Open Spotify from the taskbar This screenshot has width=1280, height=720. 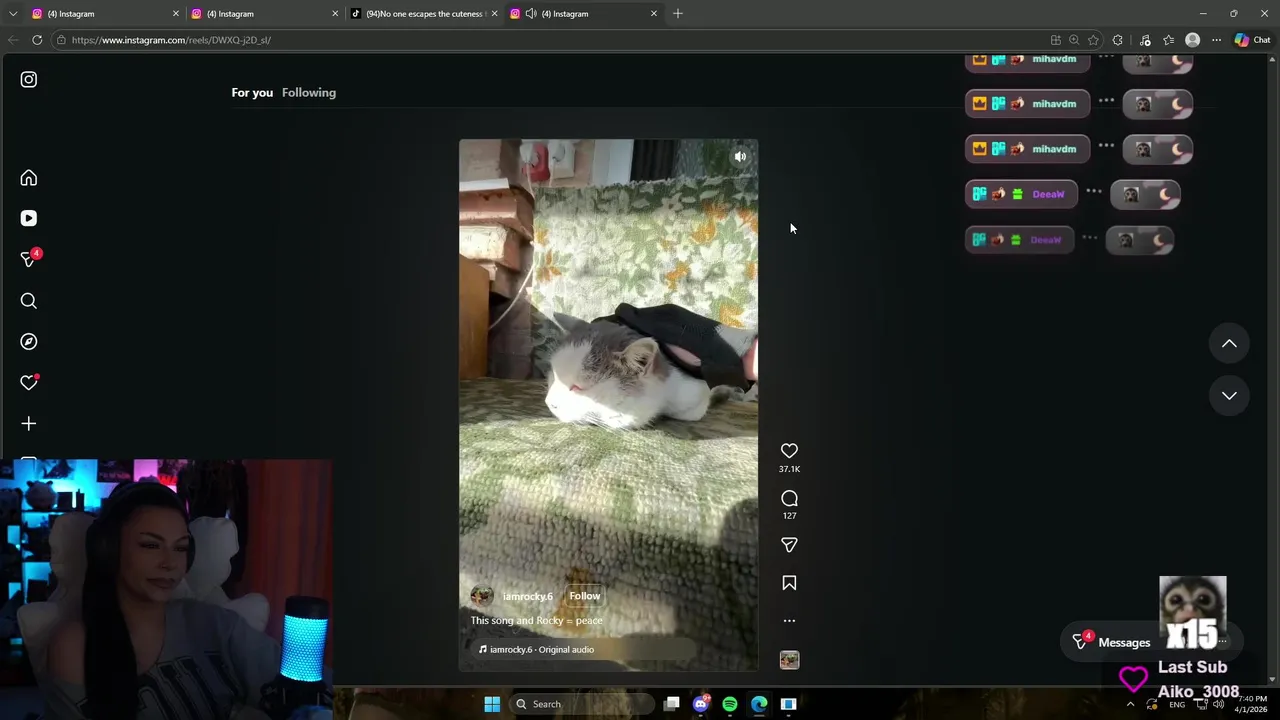[730, 704]
